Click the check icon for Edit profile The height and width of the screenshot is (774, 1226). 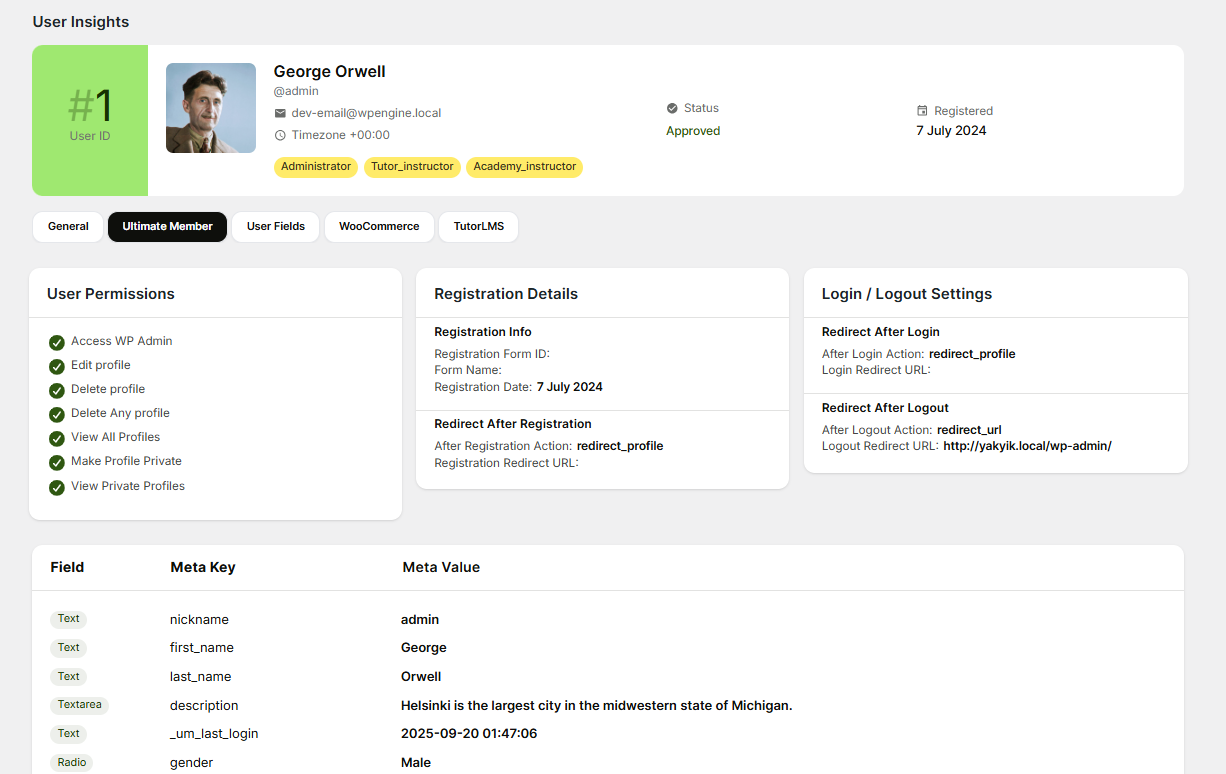tap(57, 366)
